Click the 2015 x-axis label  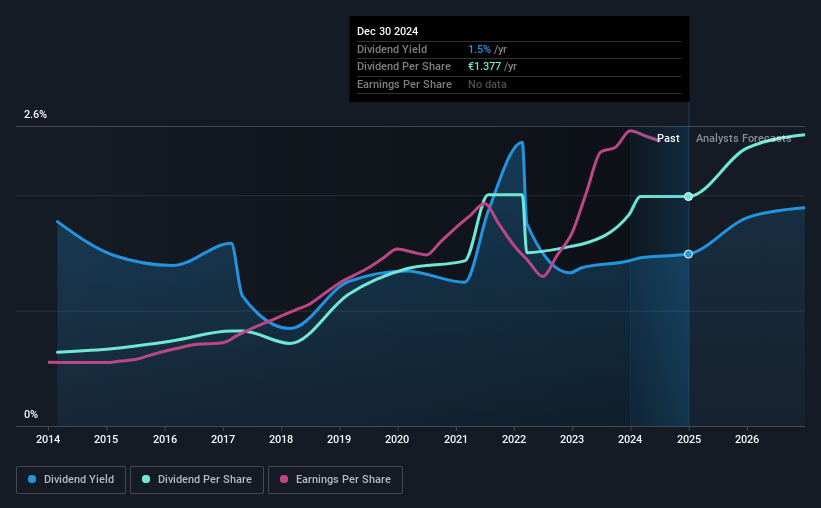point(106,439)
